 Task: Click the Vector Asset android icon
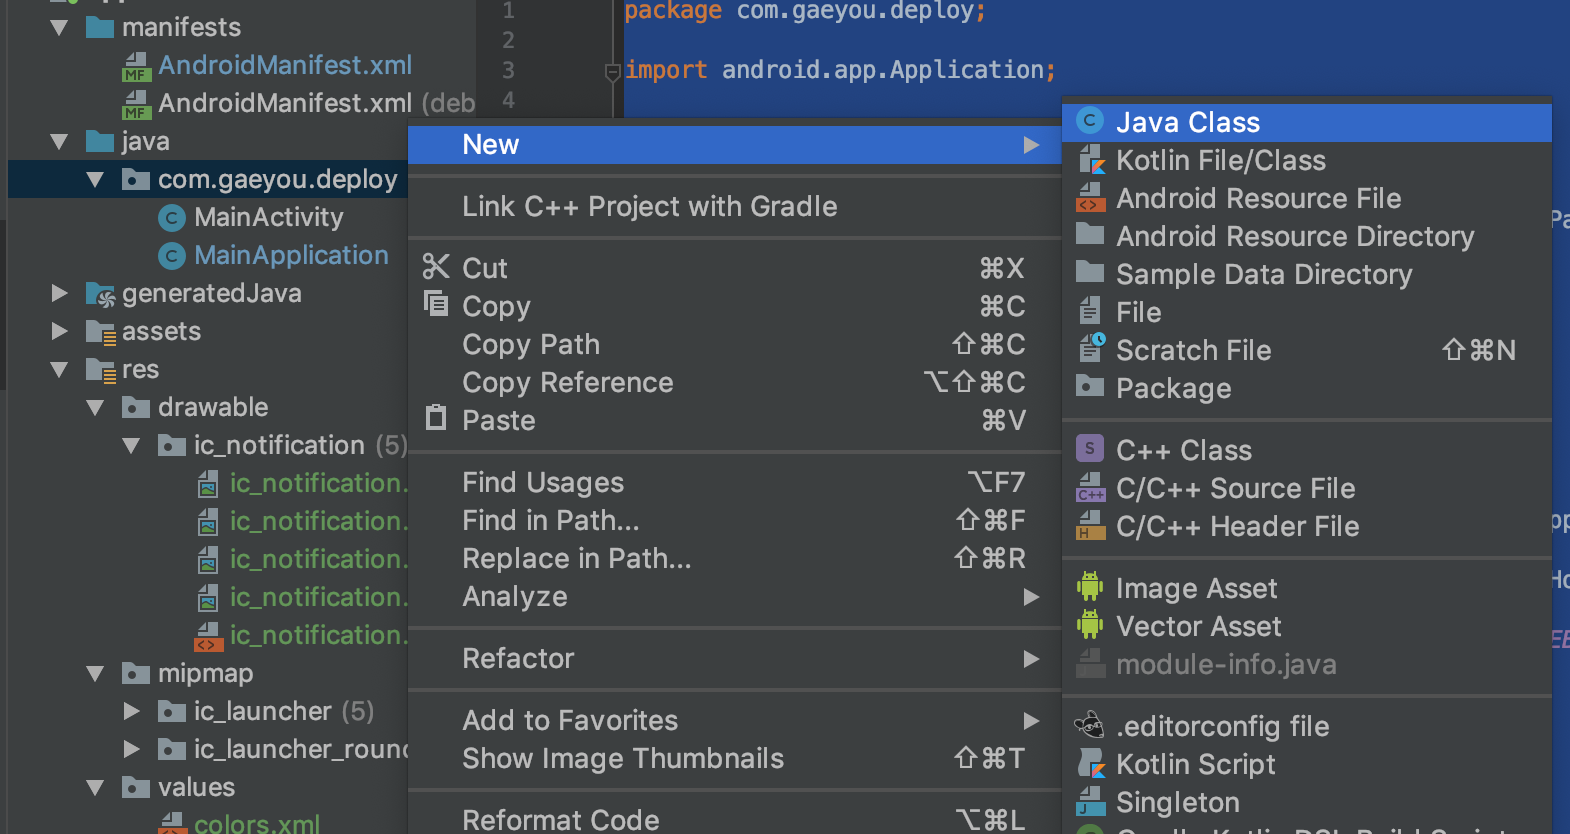(1090, 626)
